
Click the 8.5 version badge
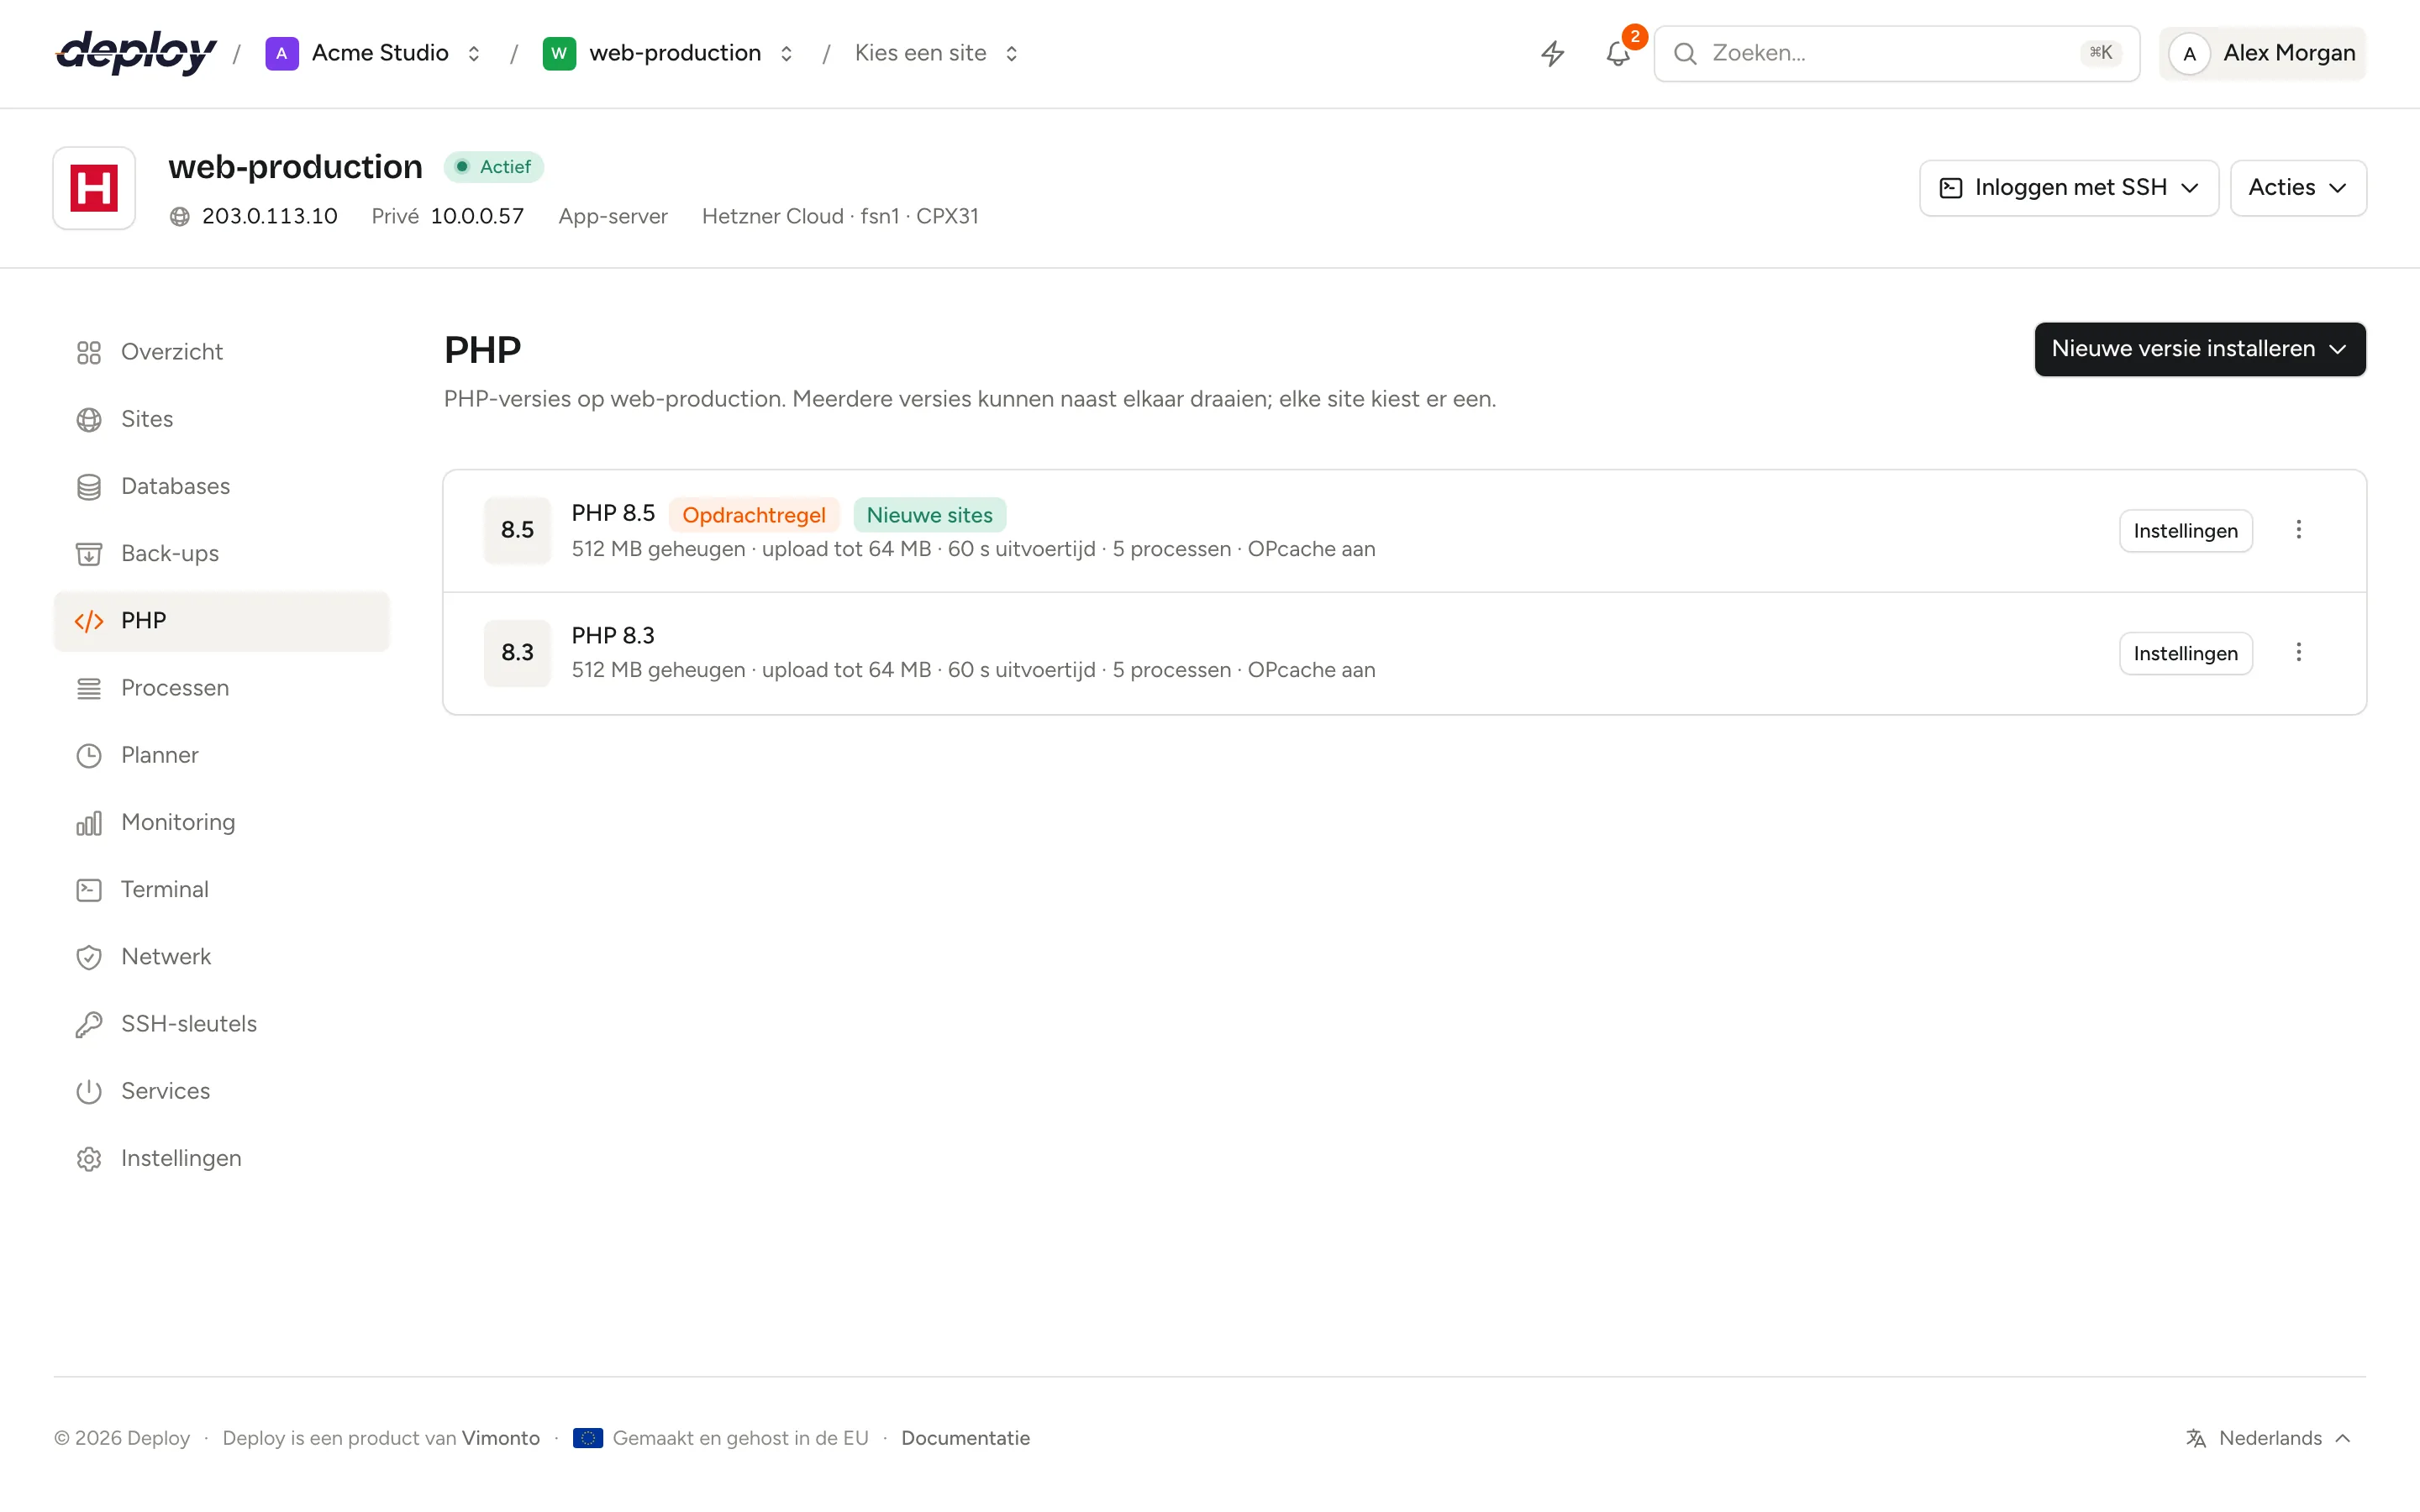(517, 530)
